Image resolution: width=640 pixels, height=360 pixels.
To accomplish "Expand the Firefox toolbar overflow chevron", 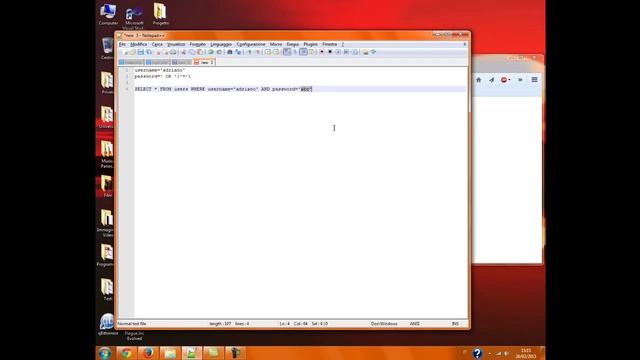I will click(520, 80).
